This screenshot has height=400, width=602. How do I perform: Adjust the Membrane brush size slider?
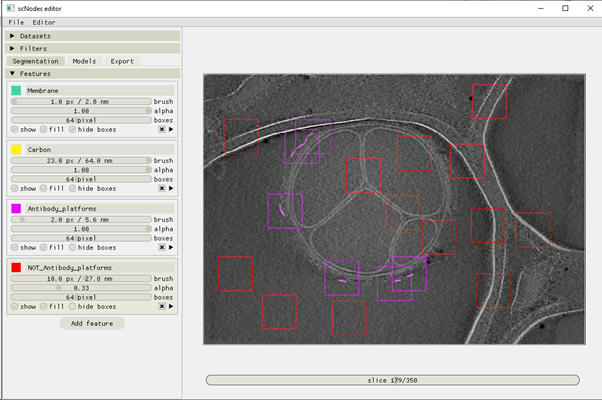pos(81,101)
